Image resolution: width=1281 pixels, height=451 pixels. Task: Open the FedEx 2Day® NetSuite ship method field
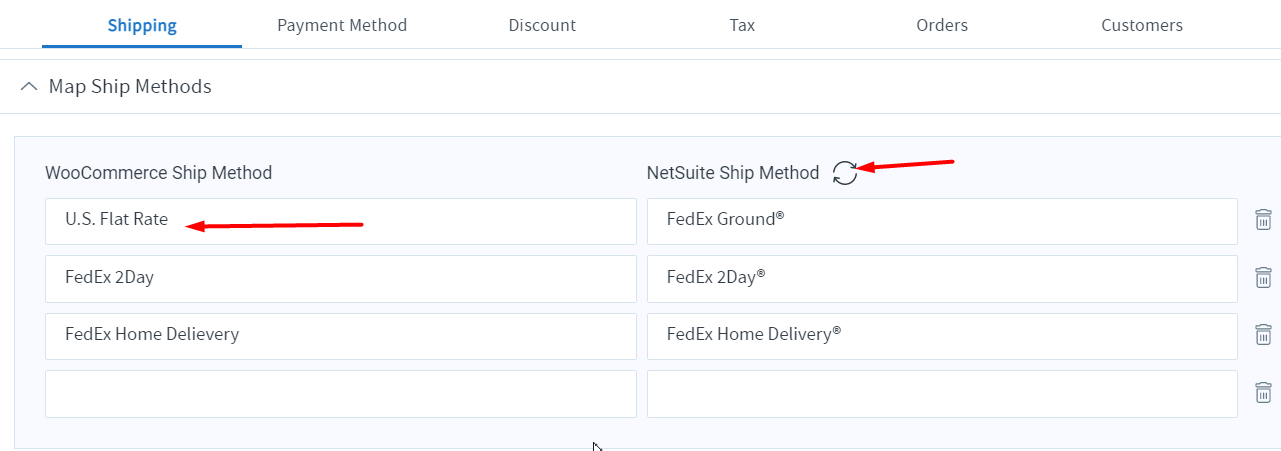(x=942, y=278)
